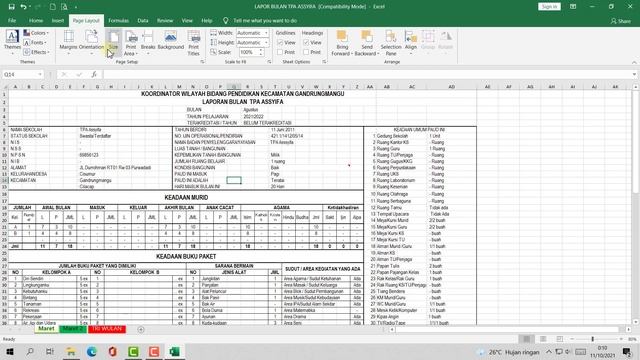Open the paper Size menu
Viewport: 640px width, 360px height.
tap(113, 42)
